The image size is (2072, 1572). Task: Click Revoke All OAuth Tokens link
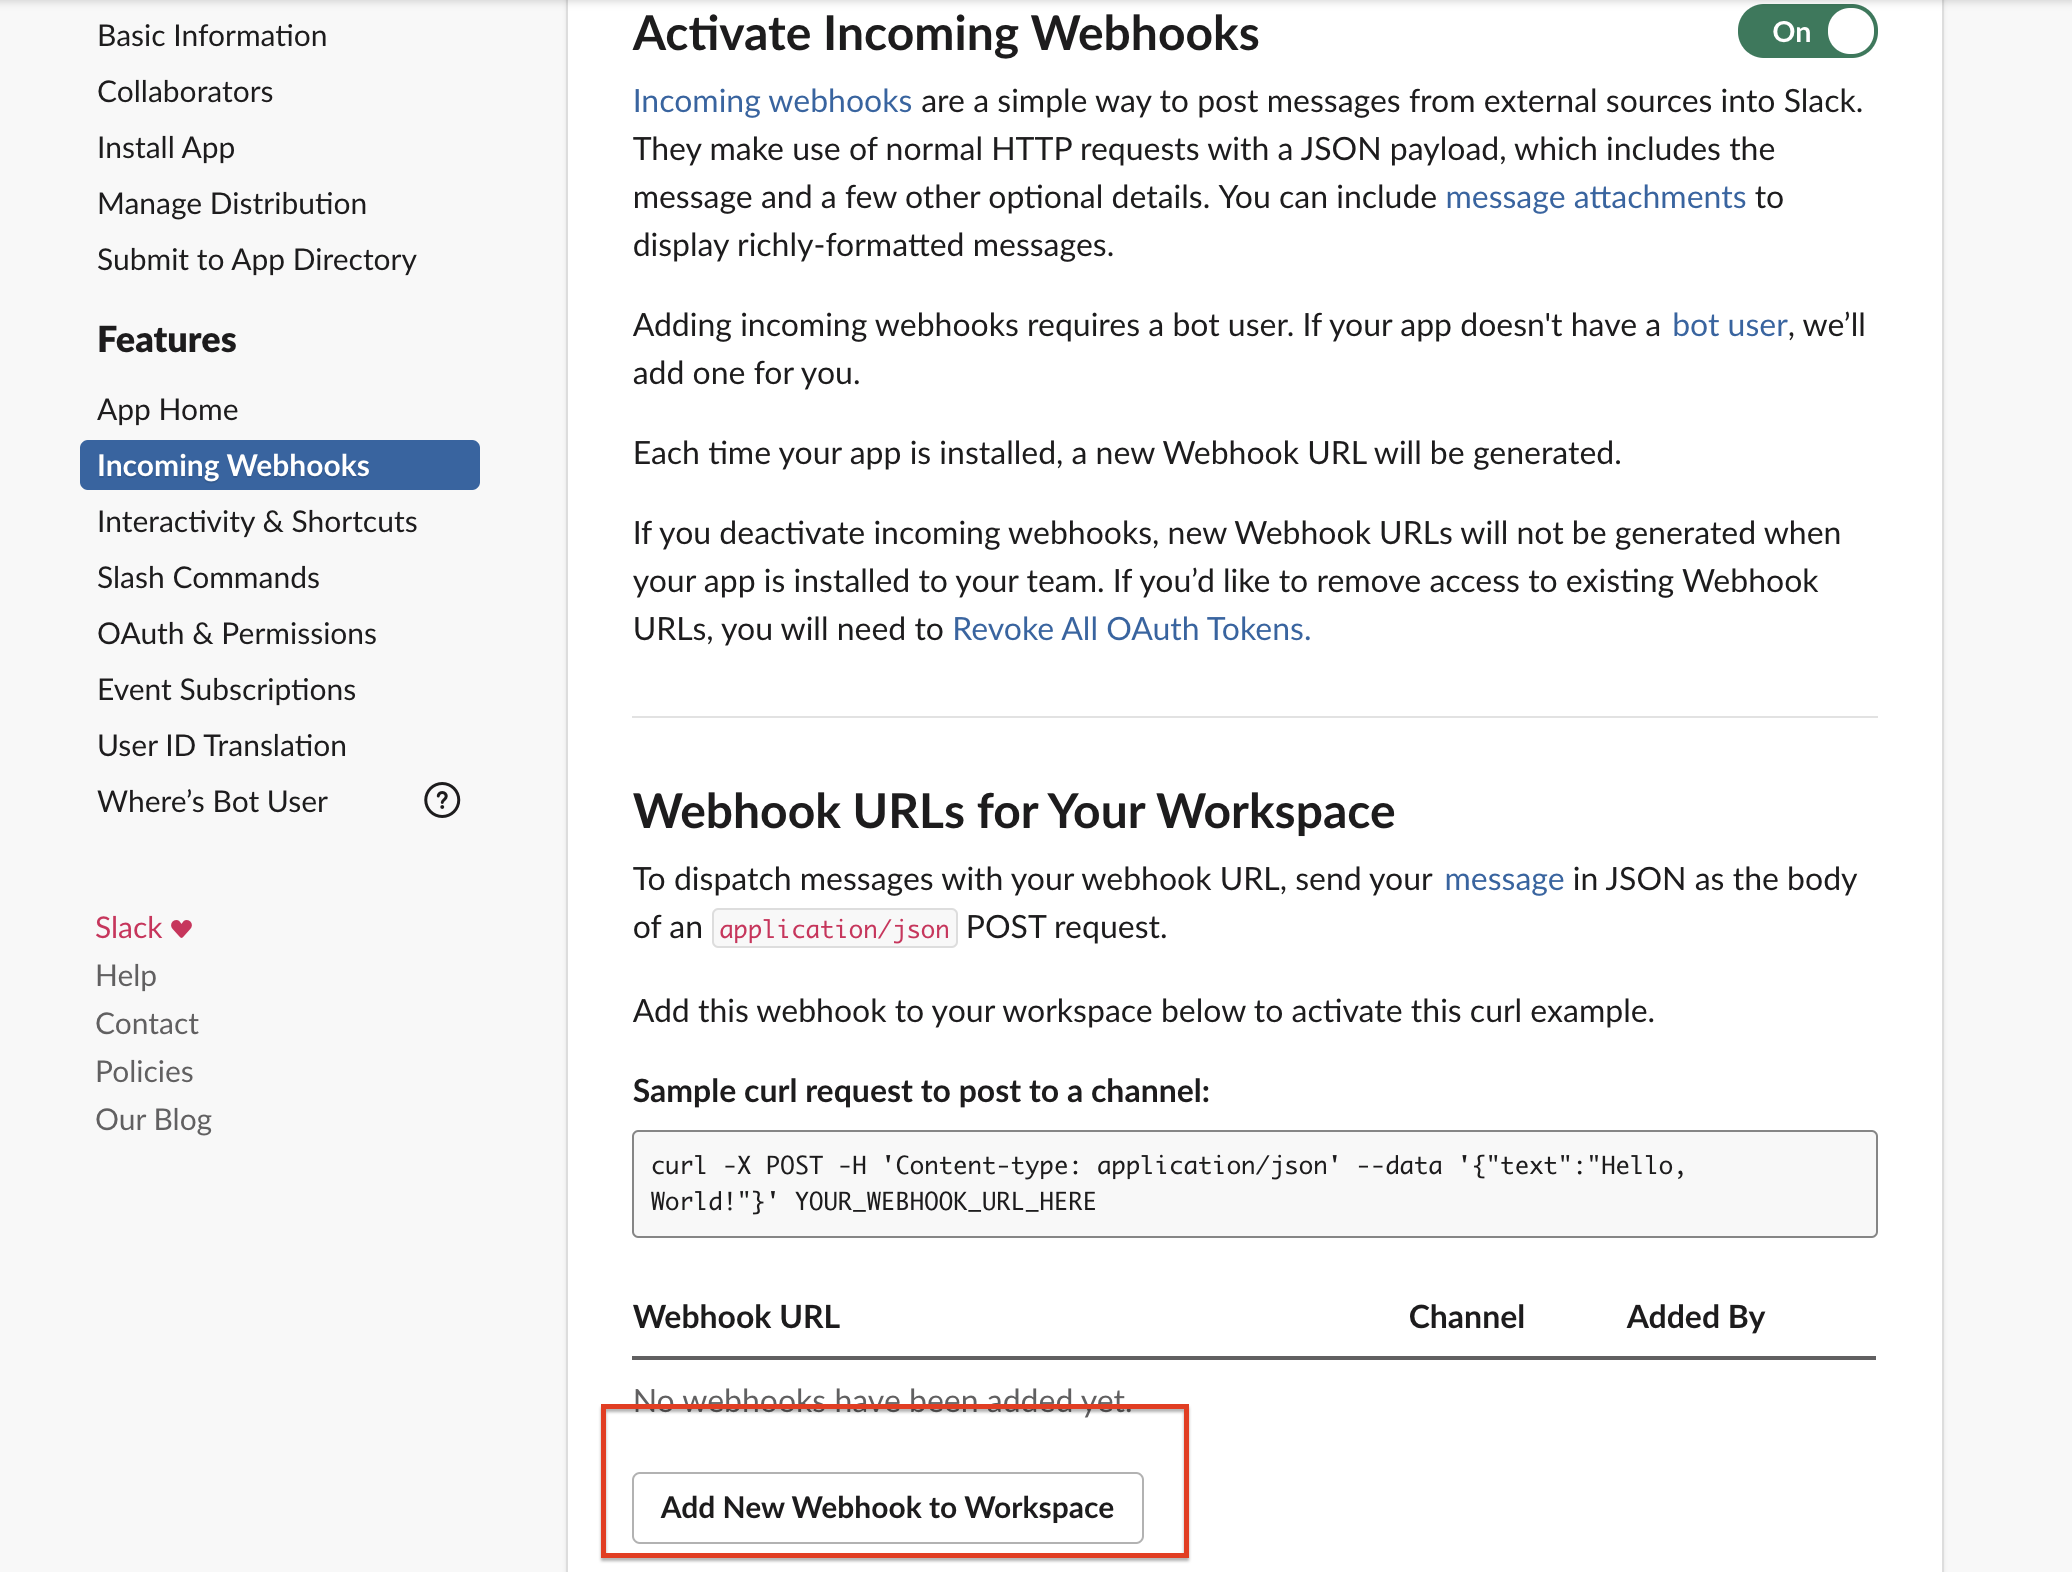pos(1131,629)
